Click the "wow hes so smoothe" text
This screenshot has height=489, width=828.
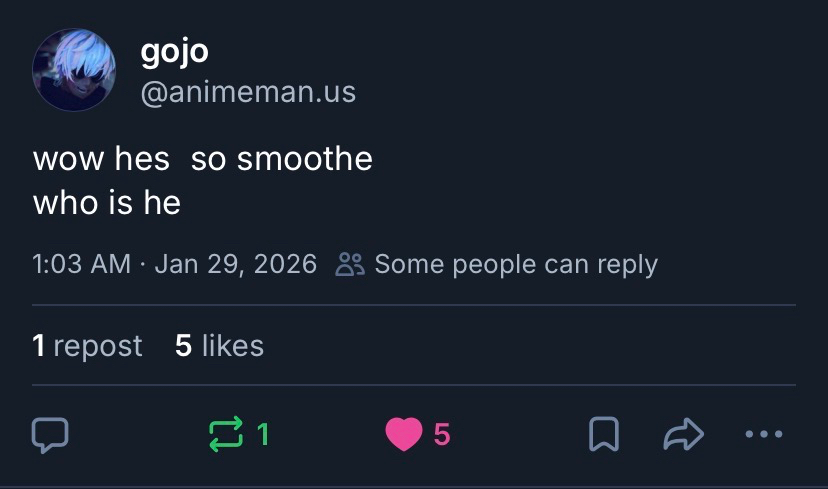pos(202,159)
